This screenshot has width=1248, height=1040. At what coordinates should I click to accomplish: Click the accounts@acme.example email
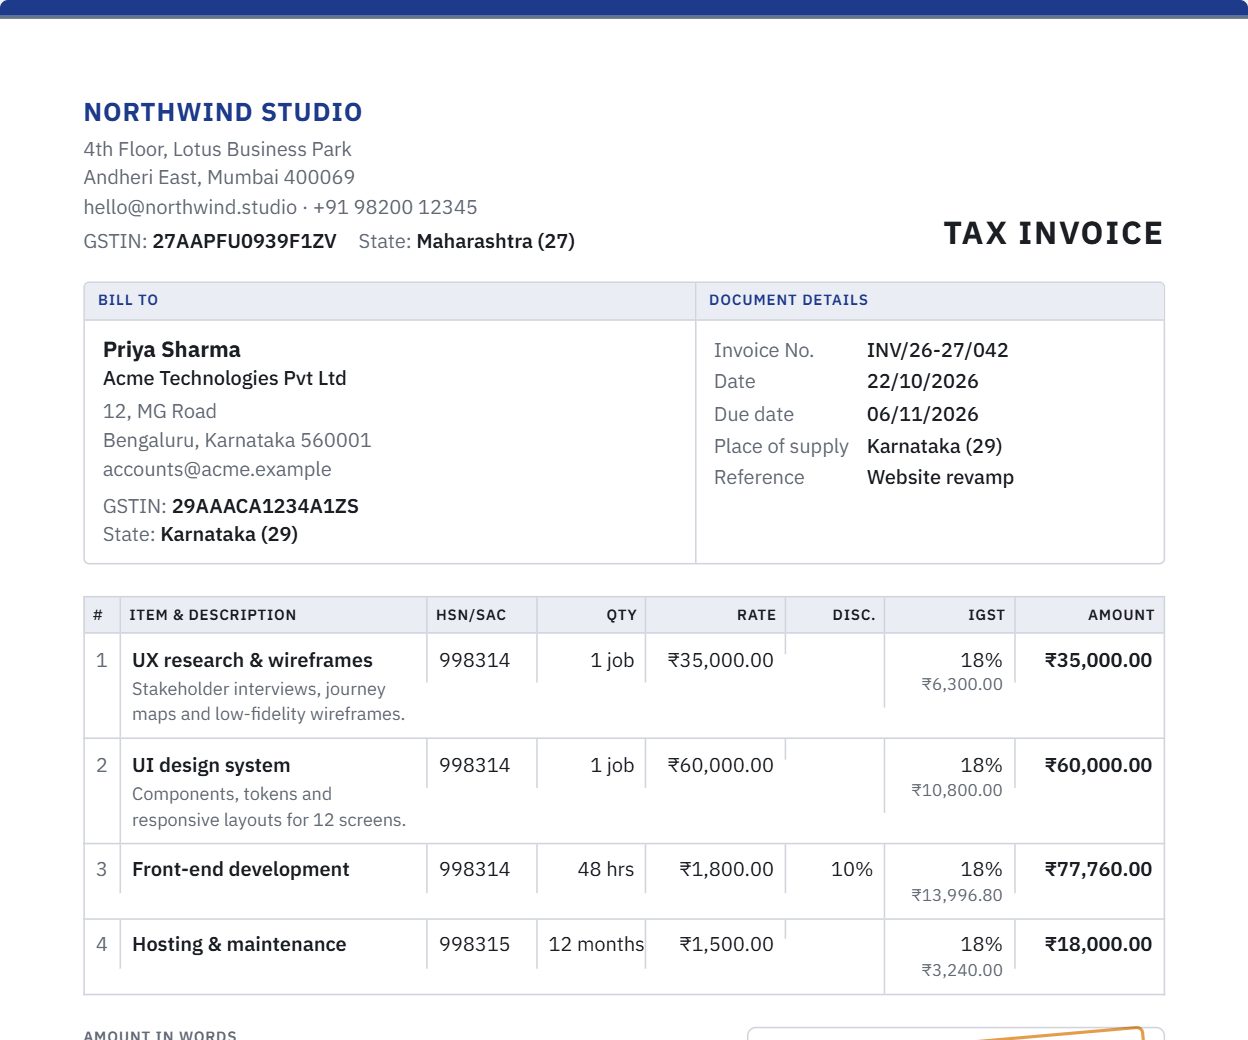(217, 469)
